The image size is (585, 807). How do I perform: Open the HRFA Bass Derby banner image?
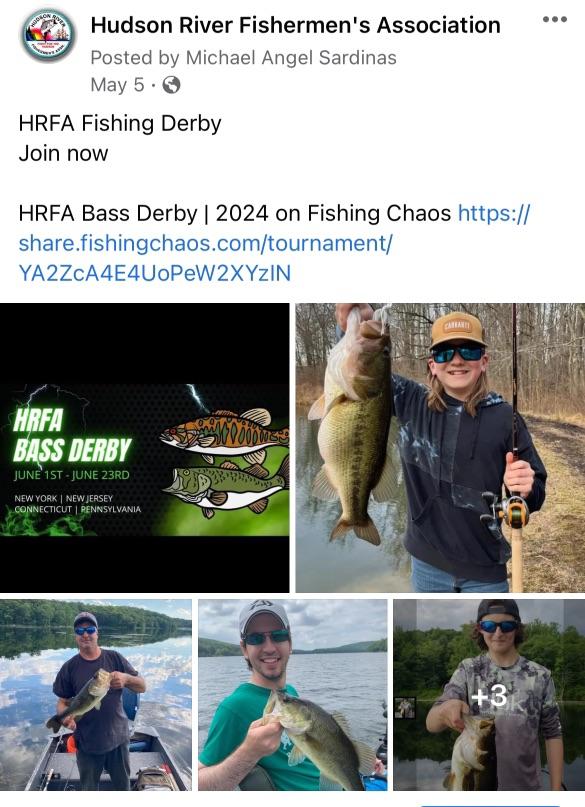click(145, 448)
